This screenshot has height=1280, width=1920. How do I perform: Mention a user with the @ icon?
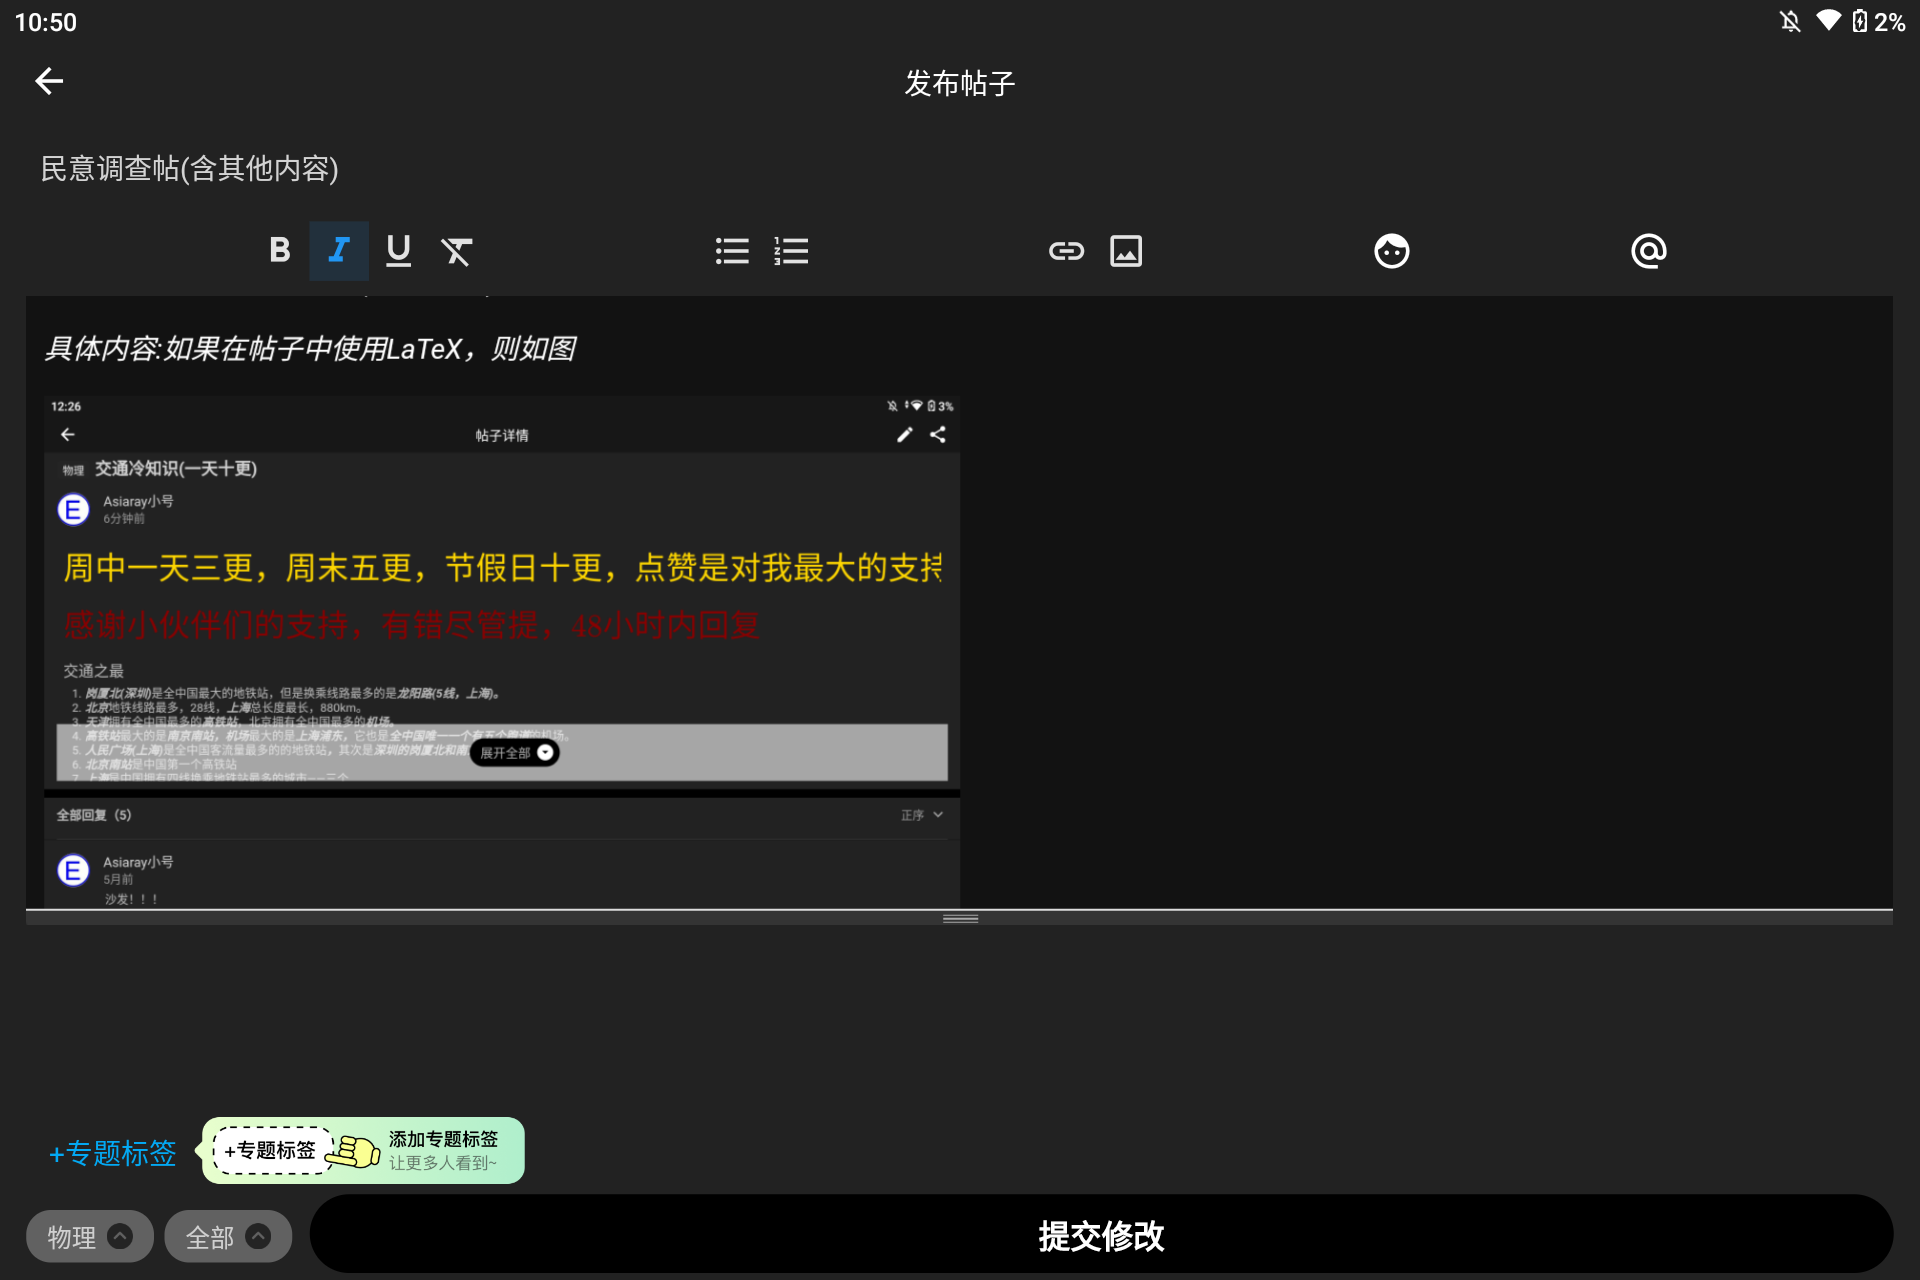coord(1648,250)
